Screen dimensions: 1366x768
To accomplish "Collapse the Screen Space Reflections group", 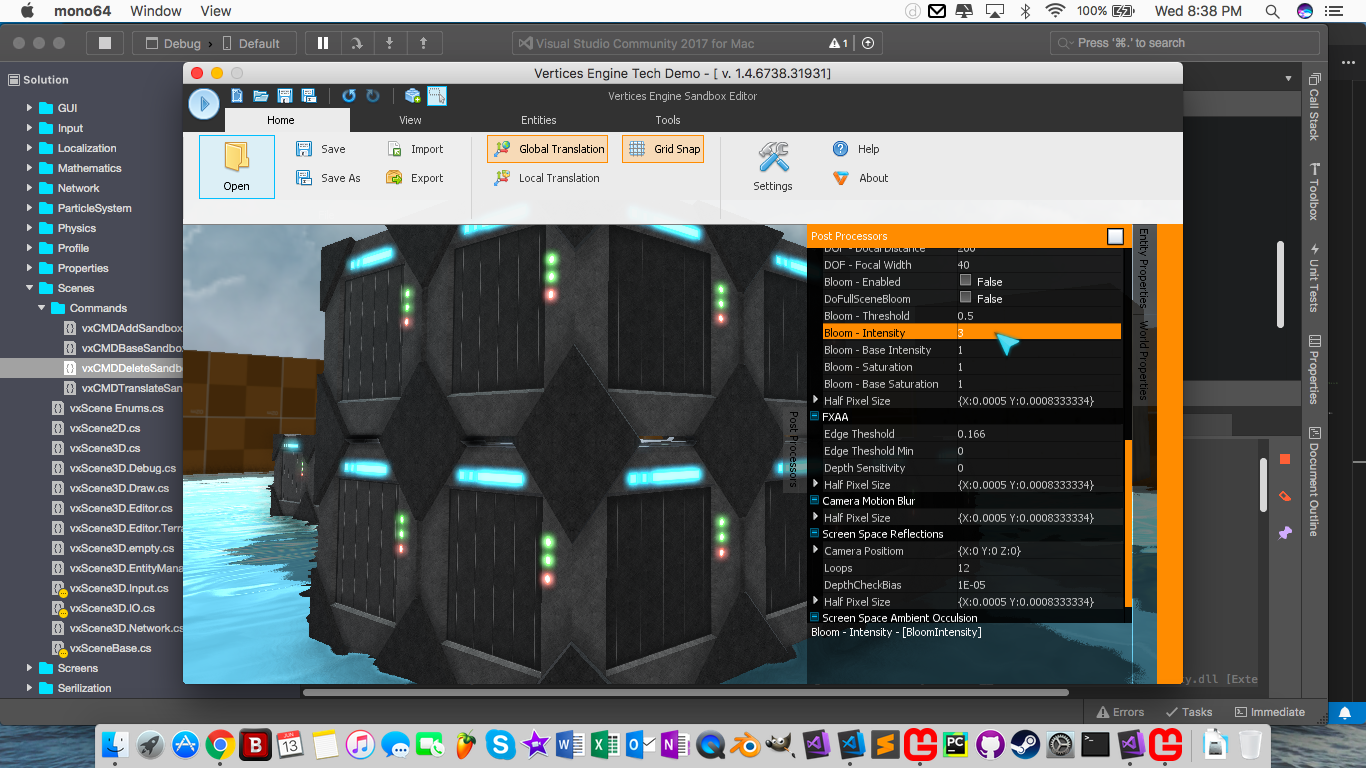I will (x=815, y=534).
